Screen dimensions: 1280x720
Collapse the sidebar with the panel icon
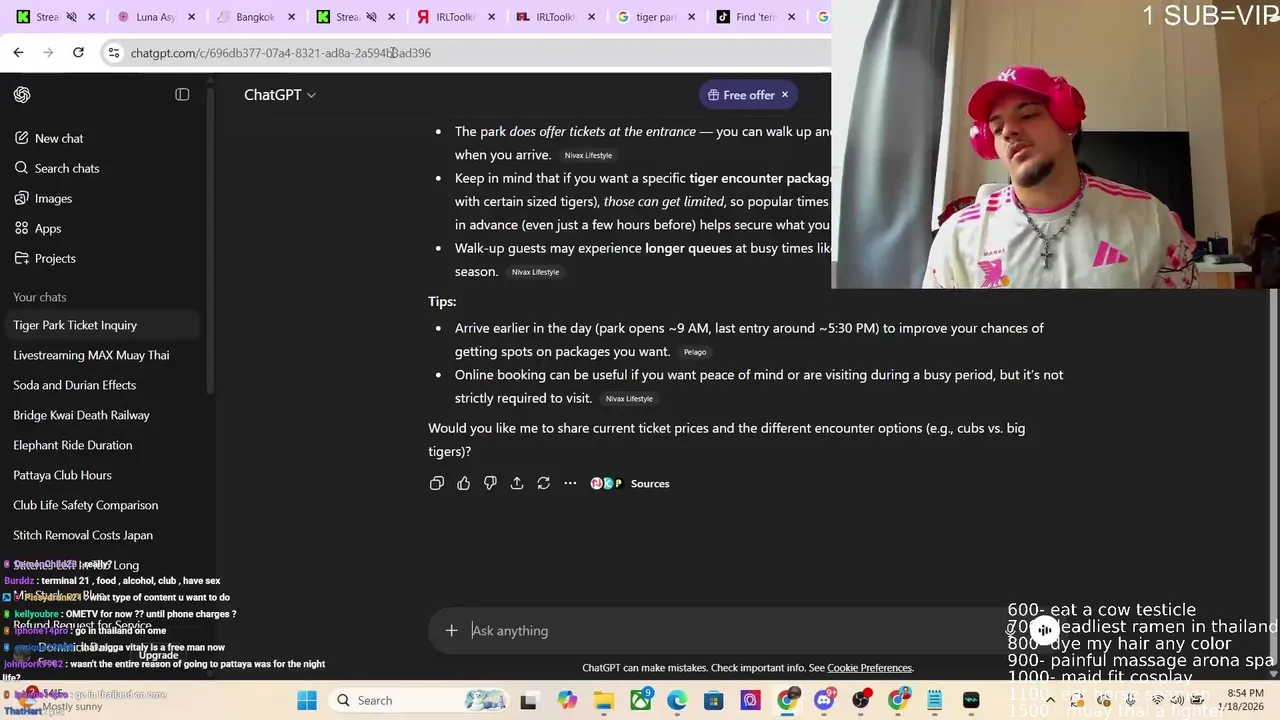[x=182, y=94]
